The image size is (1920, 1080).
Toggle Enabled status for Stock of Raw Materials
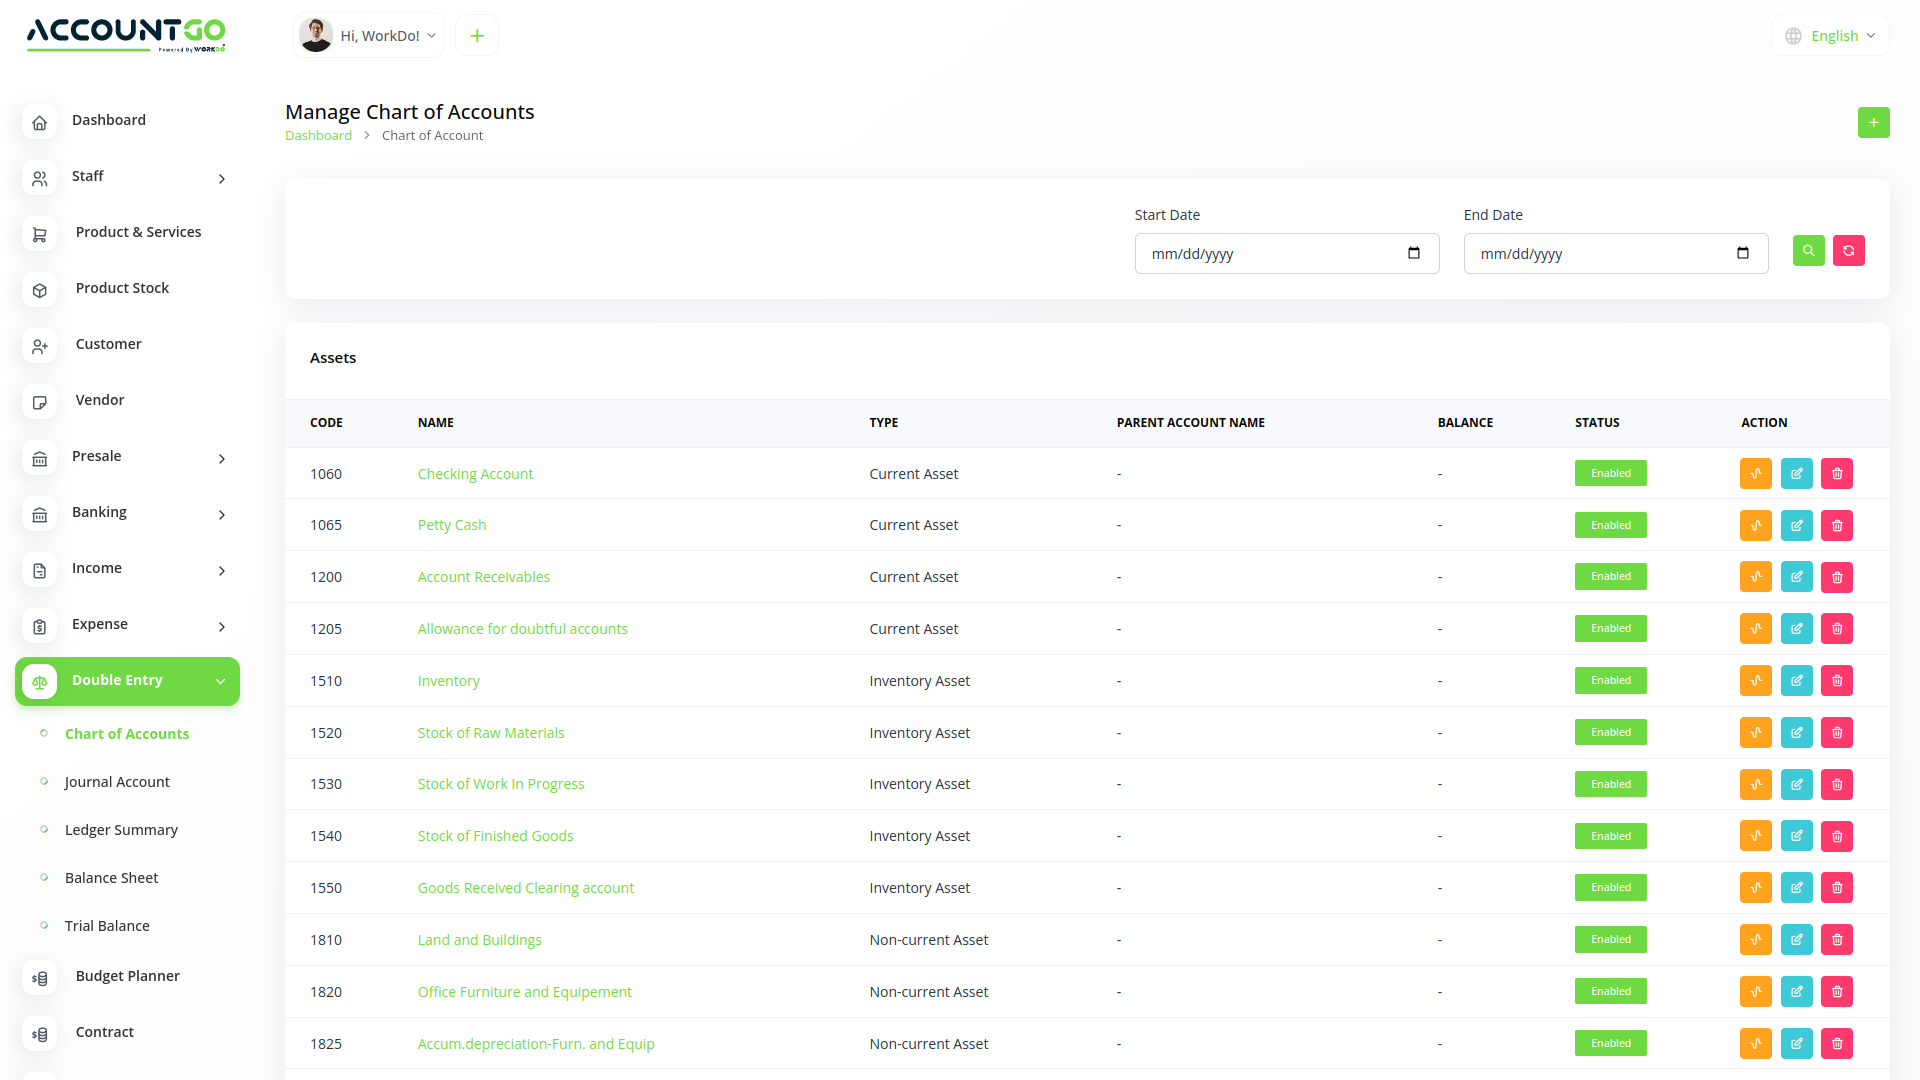tap(1610, 732)
